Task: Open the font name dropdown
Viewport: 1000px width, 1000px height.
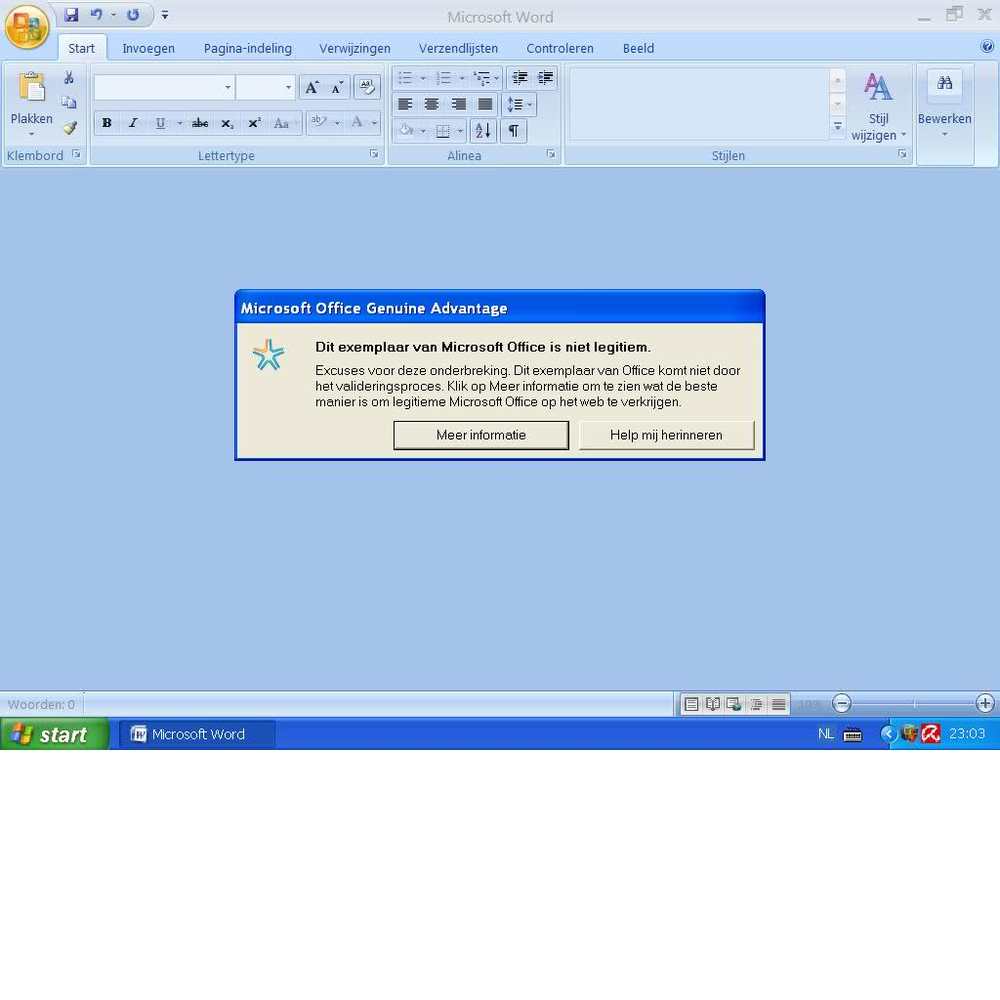Action: pos(228,88)
